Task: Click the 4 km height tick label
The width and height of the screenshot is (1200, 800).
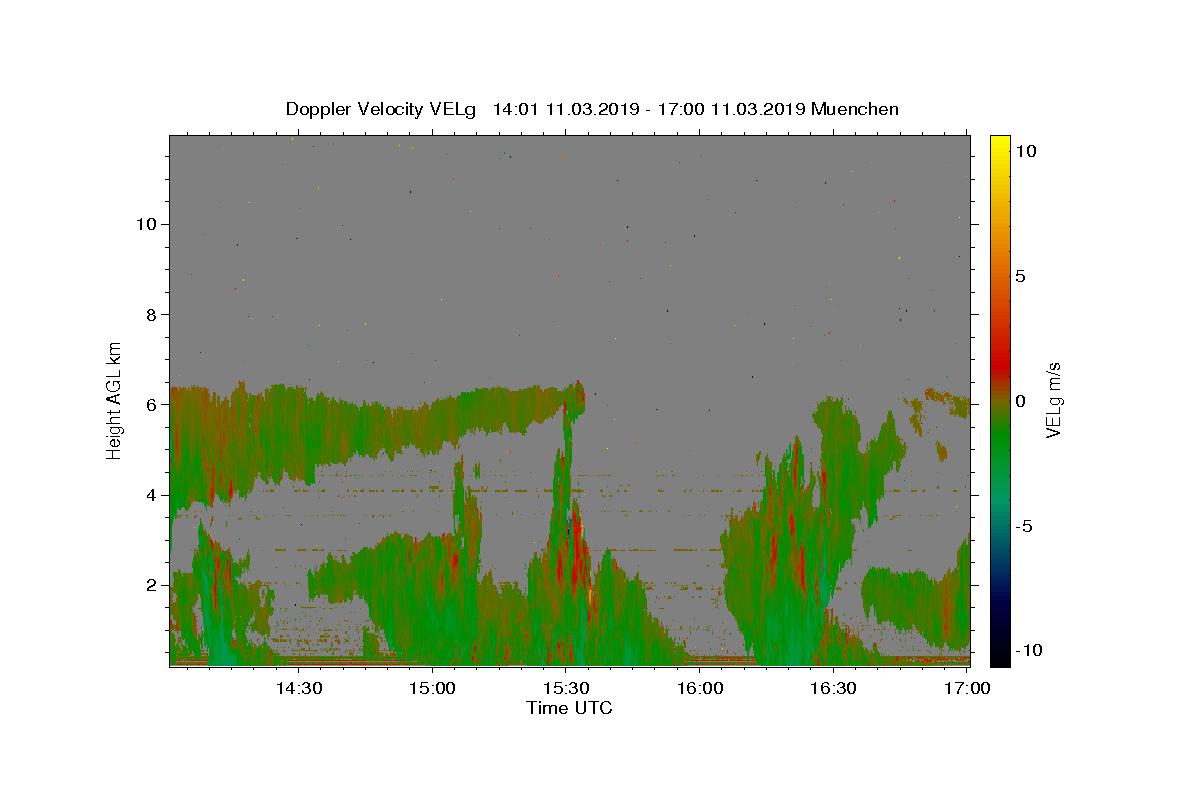Action: [150, 495]
